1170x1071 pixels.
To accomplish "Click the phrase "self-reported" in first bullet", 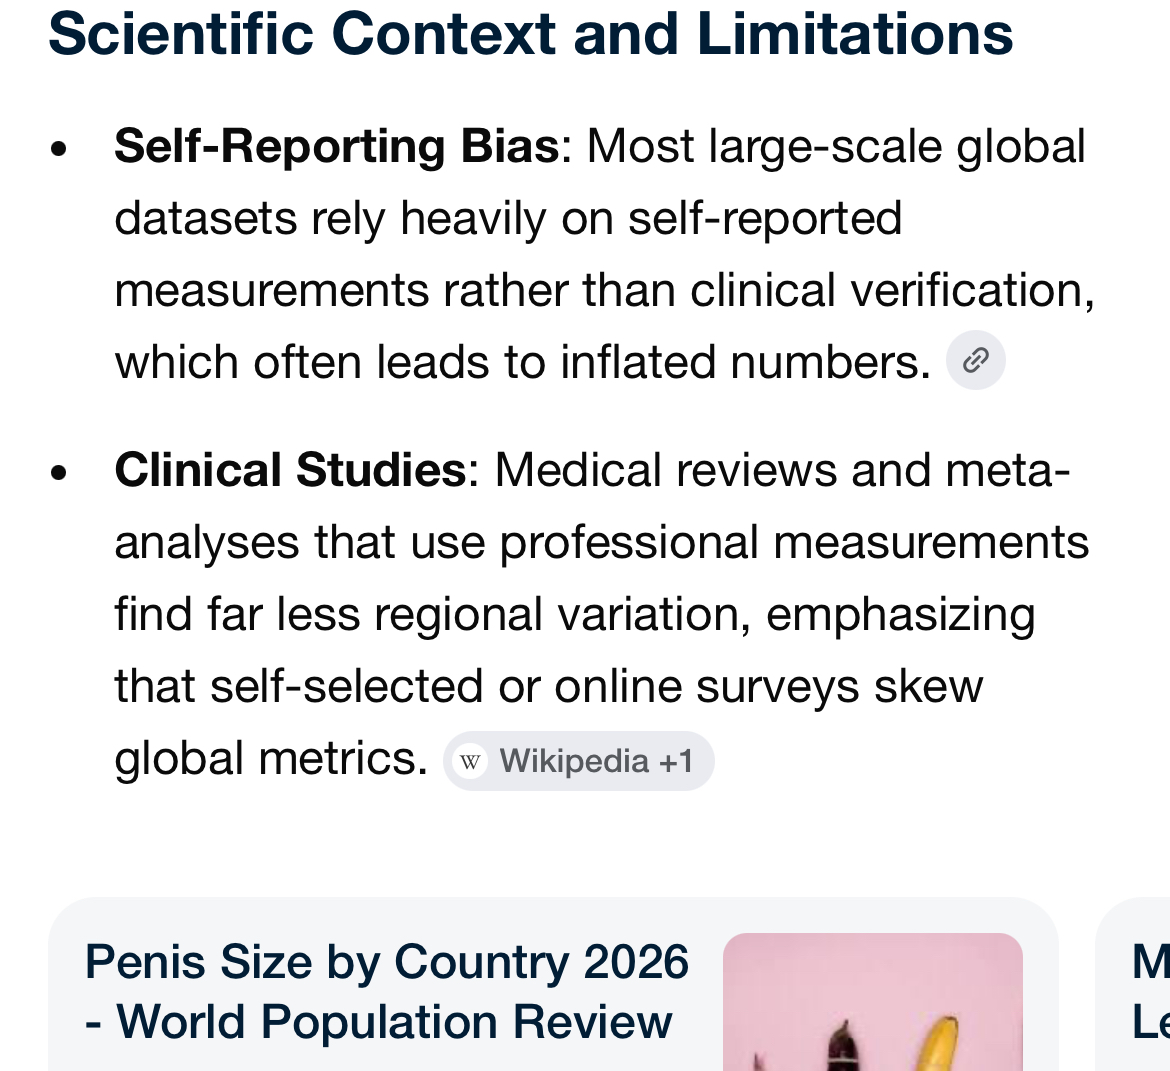I will tap(765, 219).
